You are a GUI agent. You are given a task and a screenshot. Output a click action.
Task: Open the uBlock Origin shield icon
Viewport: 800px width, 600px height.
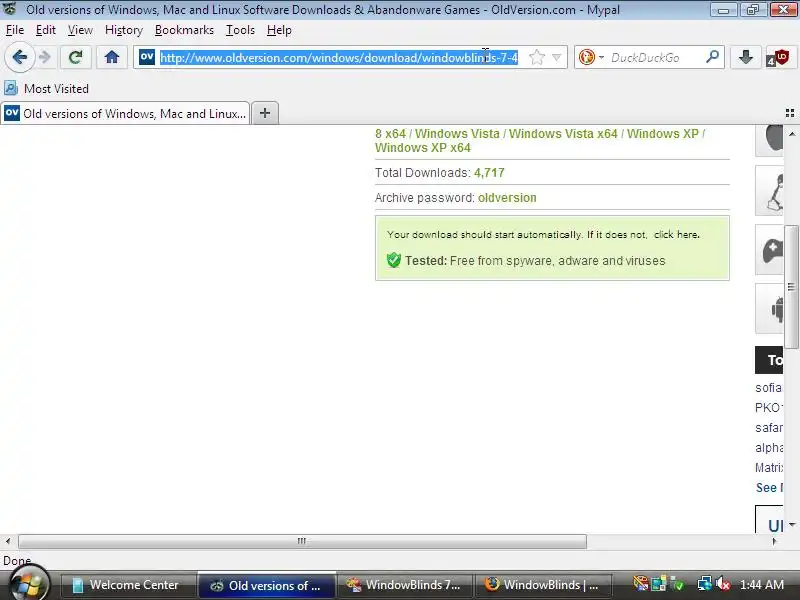(778, 57)
